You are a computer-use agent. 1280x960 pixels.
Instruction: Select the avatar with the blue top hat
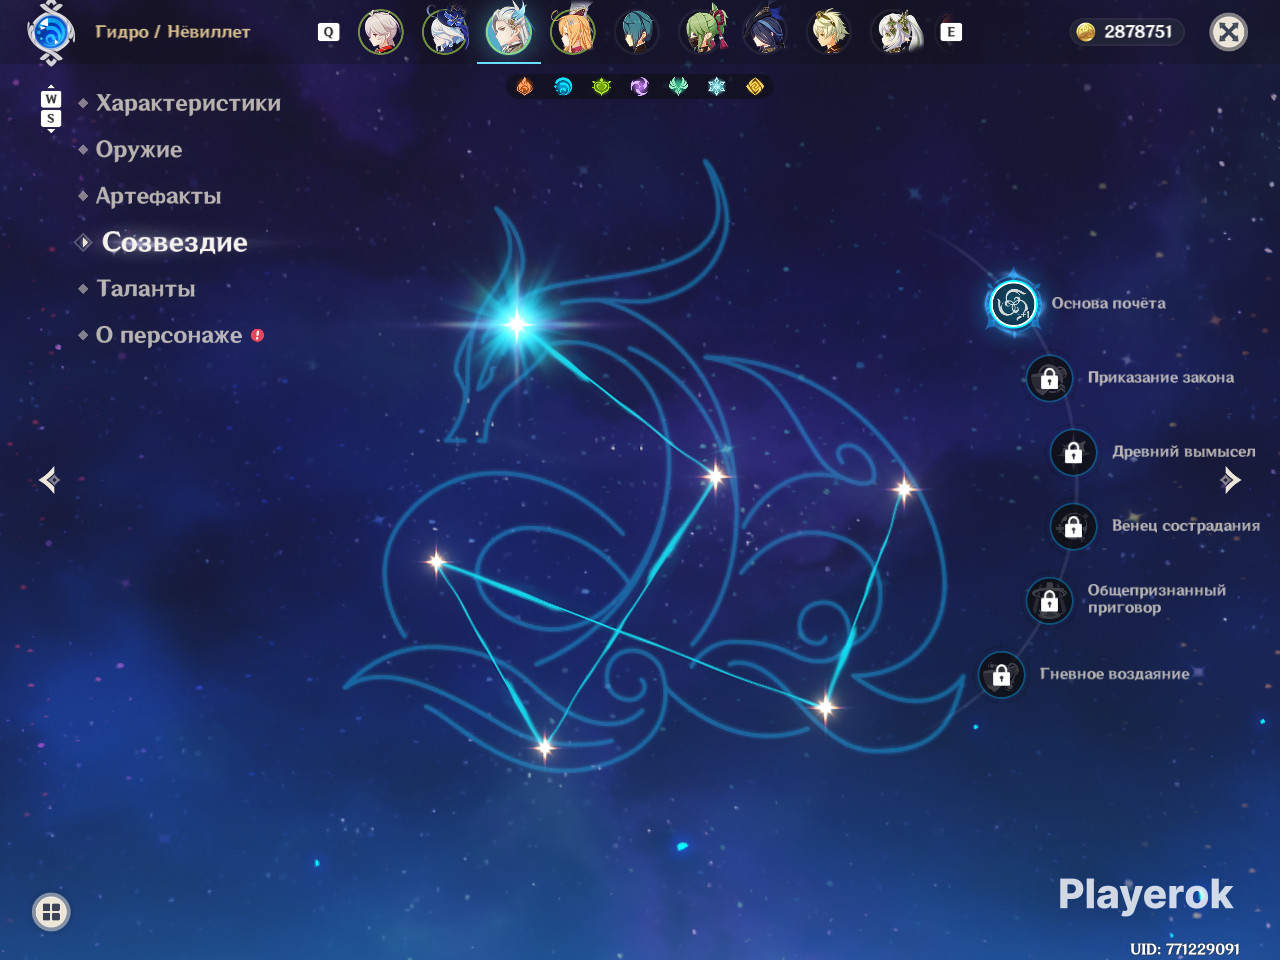445,32
